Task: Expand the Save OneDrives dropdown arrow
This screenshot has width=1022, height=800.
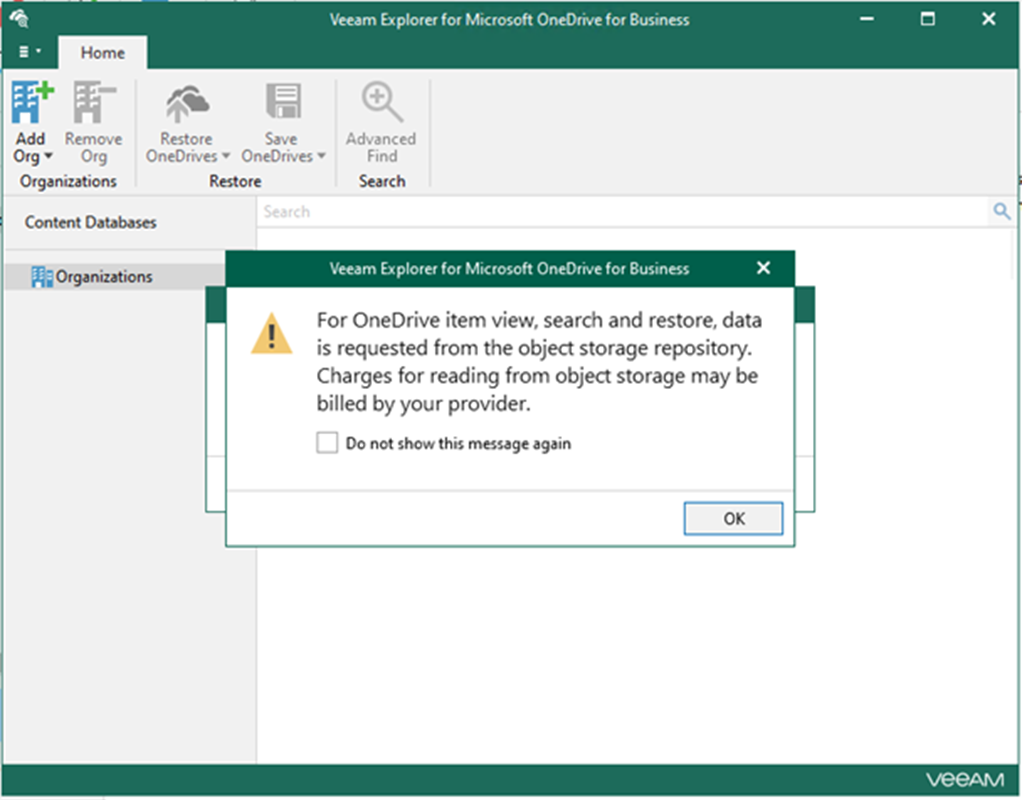Action: (x=321, y=156)
